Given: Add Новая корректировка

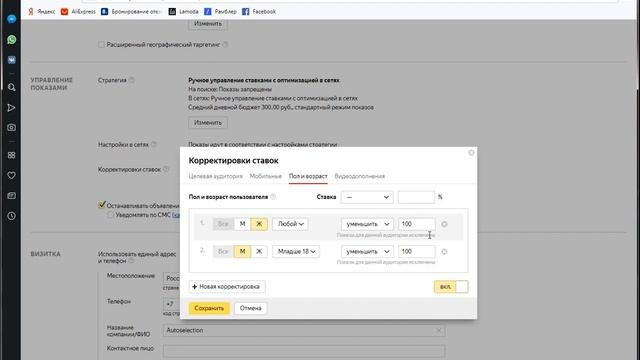Looking at the screenshot, I should (227, 287).
